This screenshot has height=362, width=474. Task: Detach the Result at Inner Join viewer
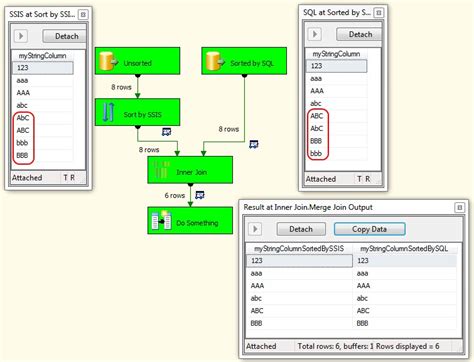301,229
